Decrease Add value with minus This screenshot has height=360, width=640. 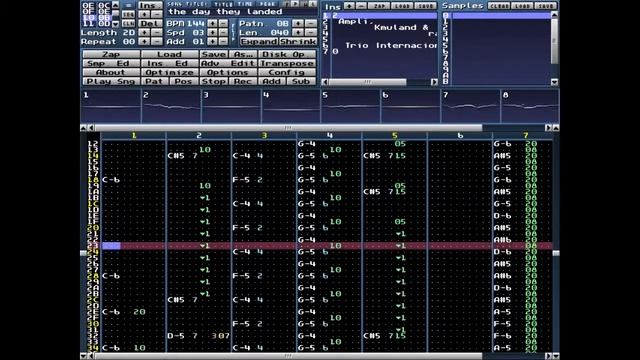[223, 42]
